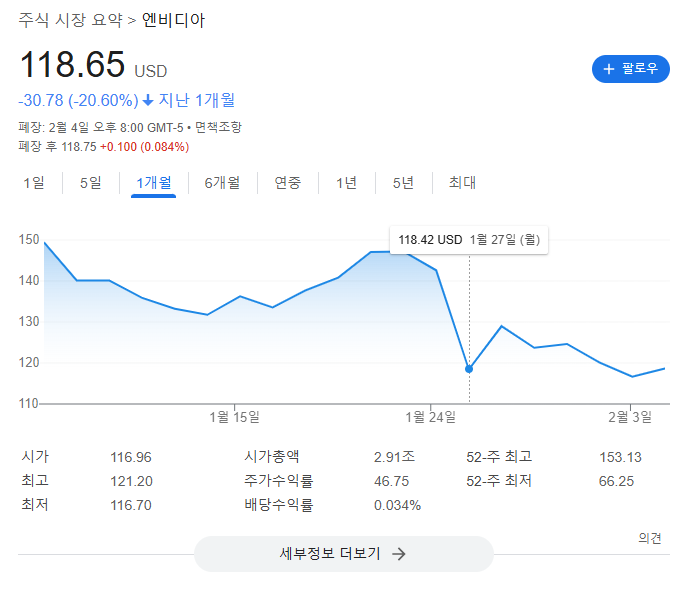The image size is (685, 589).
Task: Click the 최고 value 121.20
Action: [131, 481]
